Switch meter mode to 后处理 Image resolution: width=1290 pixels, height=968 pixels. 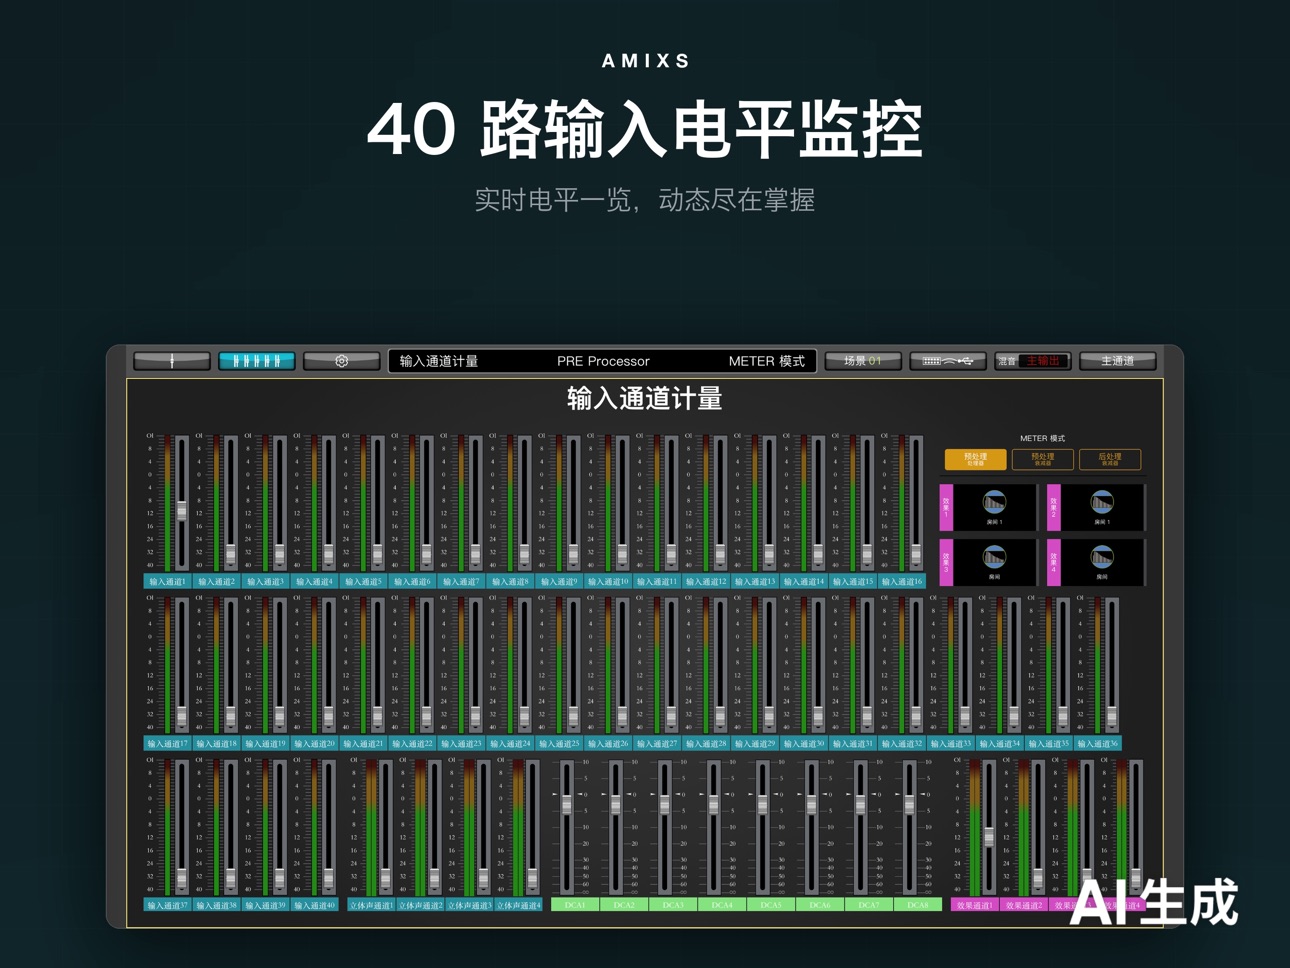click(x=1110, y=459)
